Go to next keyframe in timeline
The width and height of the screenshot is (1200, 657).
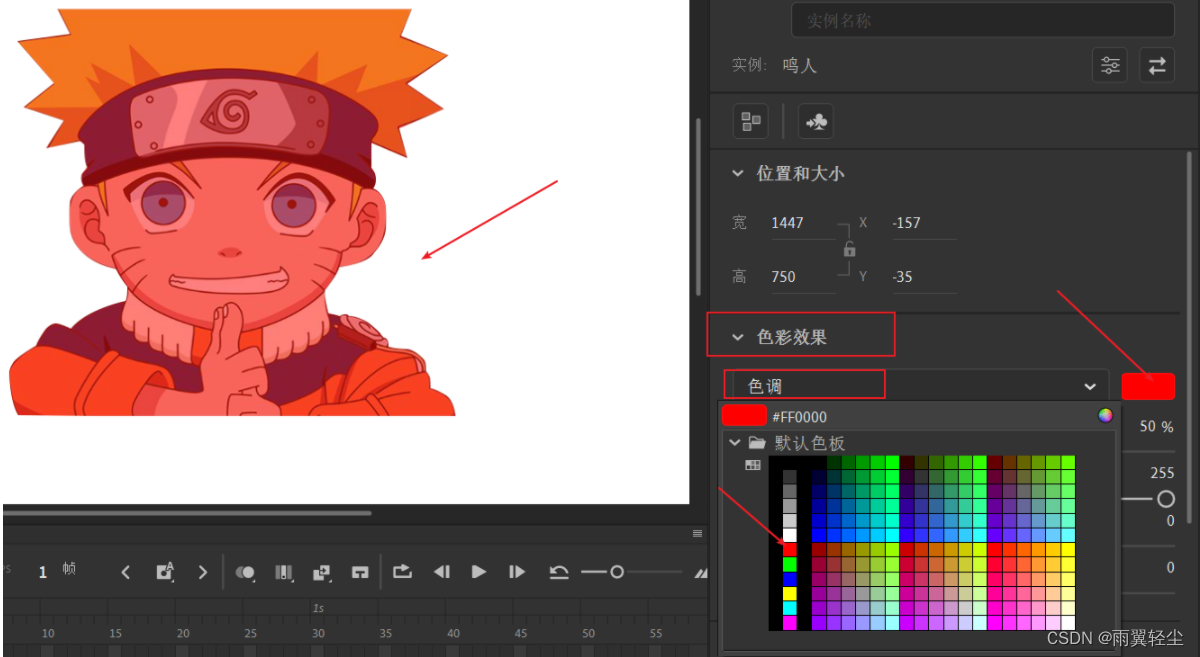click(x=203, y=572)
